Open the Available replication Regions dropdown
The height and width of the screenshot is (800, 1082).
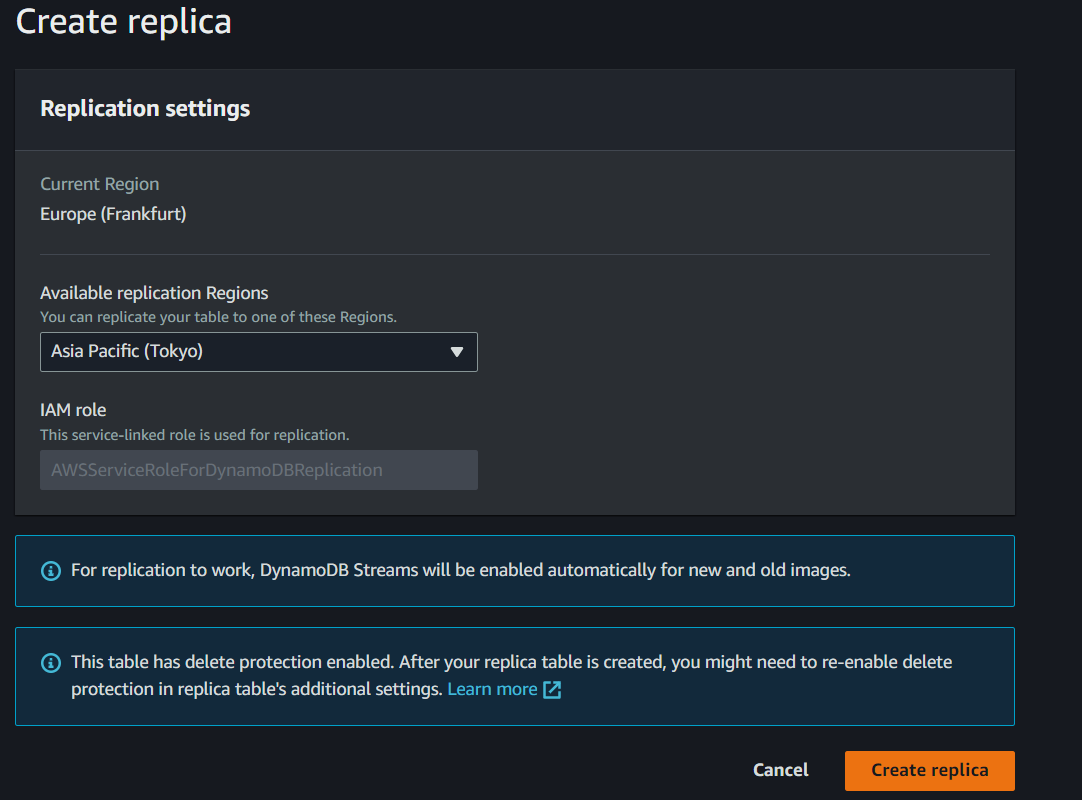(259, 352)
